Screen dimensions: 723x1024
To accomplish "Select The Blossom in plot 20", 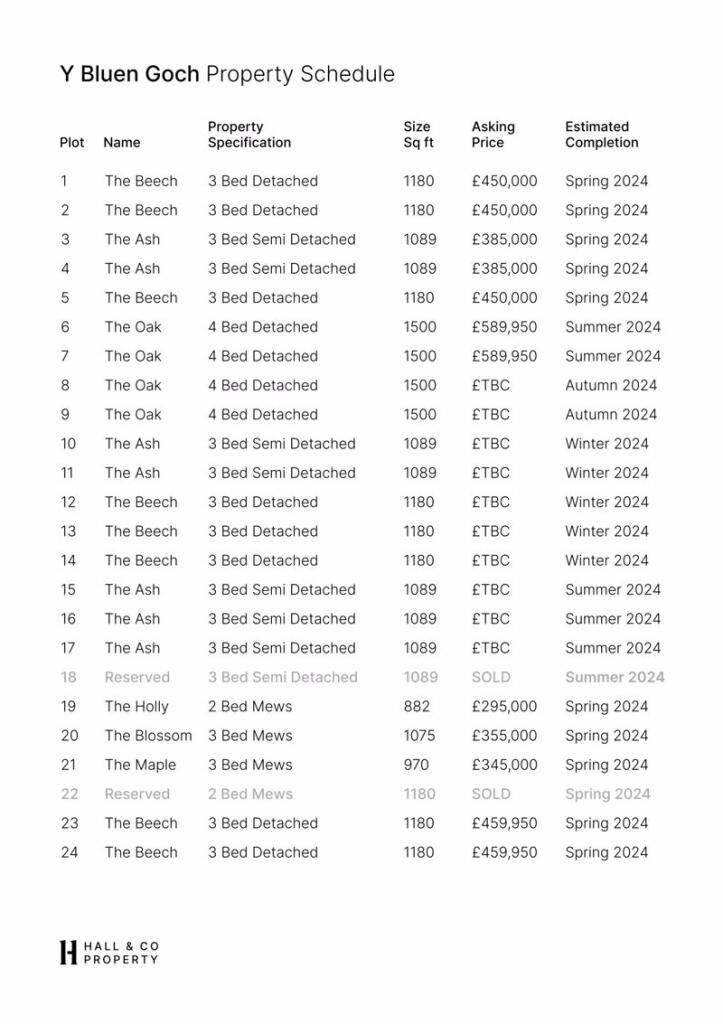I will tap(148, 735).
